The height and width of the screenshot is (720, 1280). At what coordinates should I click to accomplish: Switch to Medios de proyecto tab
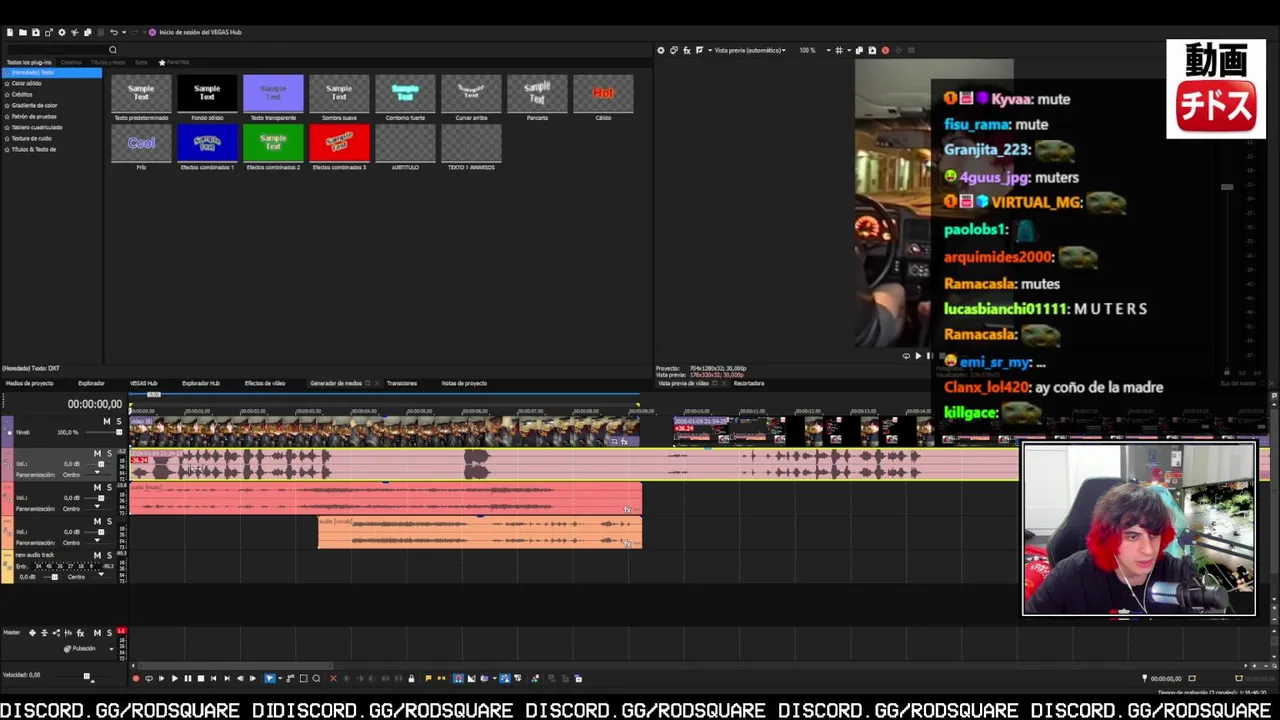coord(30,383)
